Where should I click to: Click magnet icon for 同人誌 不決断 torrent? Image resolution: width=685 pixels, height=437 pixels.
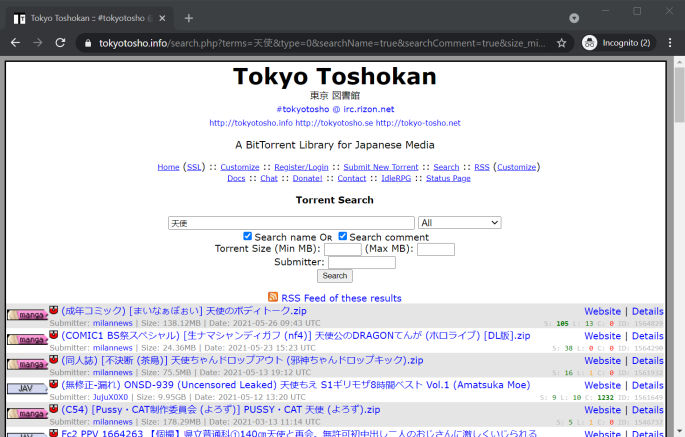pyautogui.click(x=54, y=359)
